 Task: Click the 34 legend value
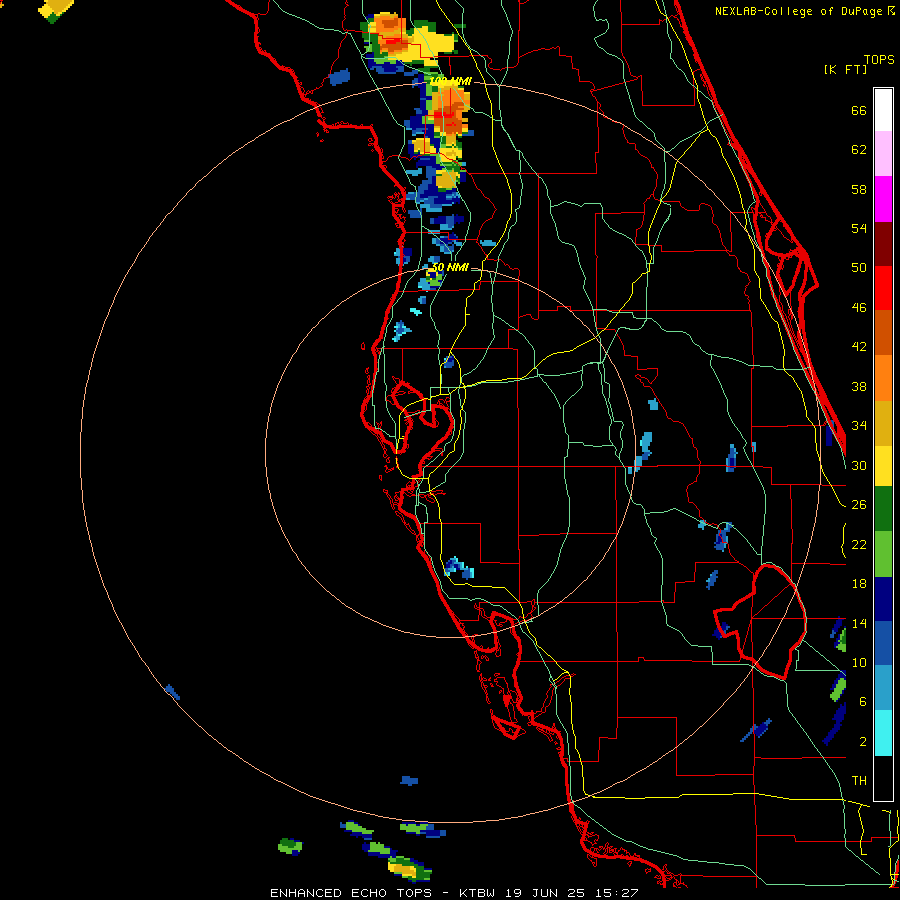859,425
